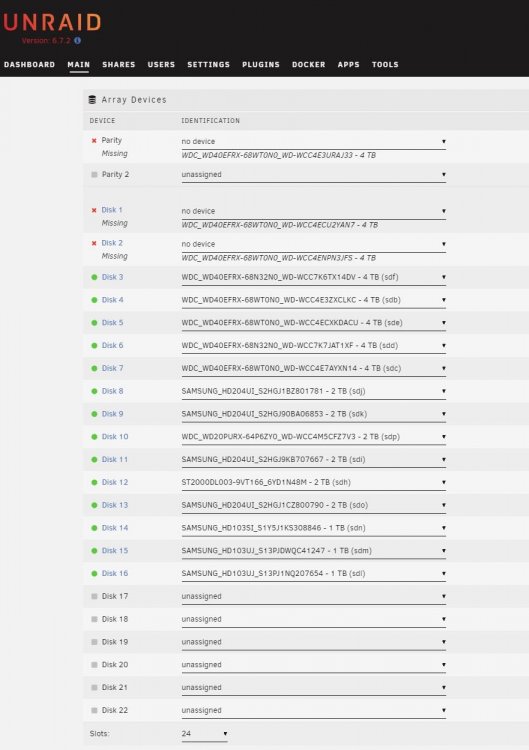Image resolution: width=529 pixels, height=750 pixels.
Task: Go to the Dashboard tab
Action: [30, 65]
